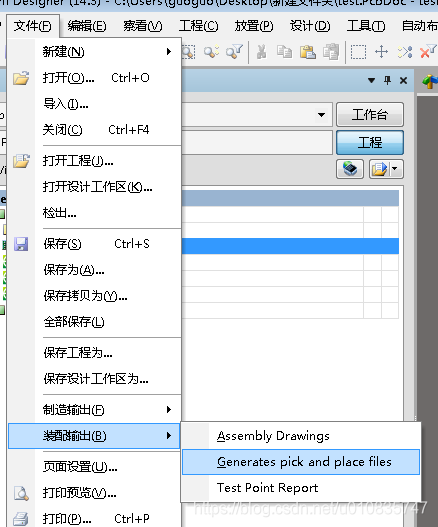Viewport: 438px width, 527px height.
Task: Expand the 制造输出(F) submenu
Action: coord(94,410)
